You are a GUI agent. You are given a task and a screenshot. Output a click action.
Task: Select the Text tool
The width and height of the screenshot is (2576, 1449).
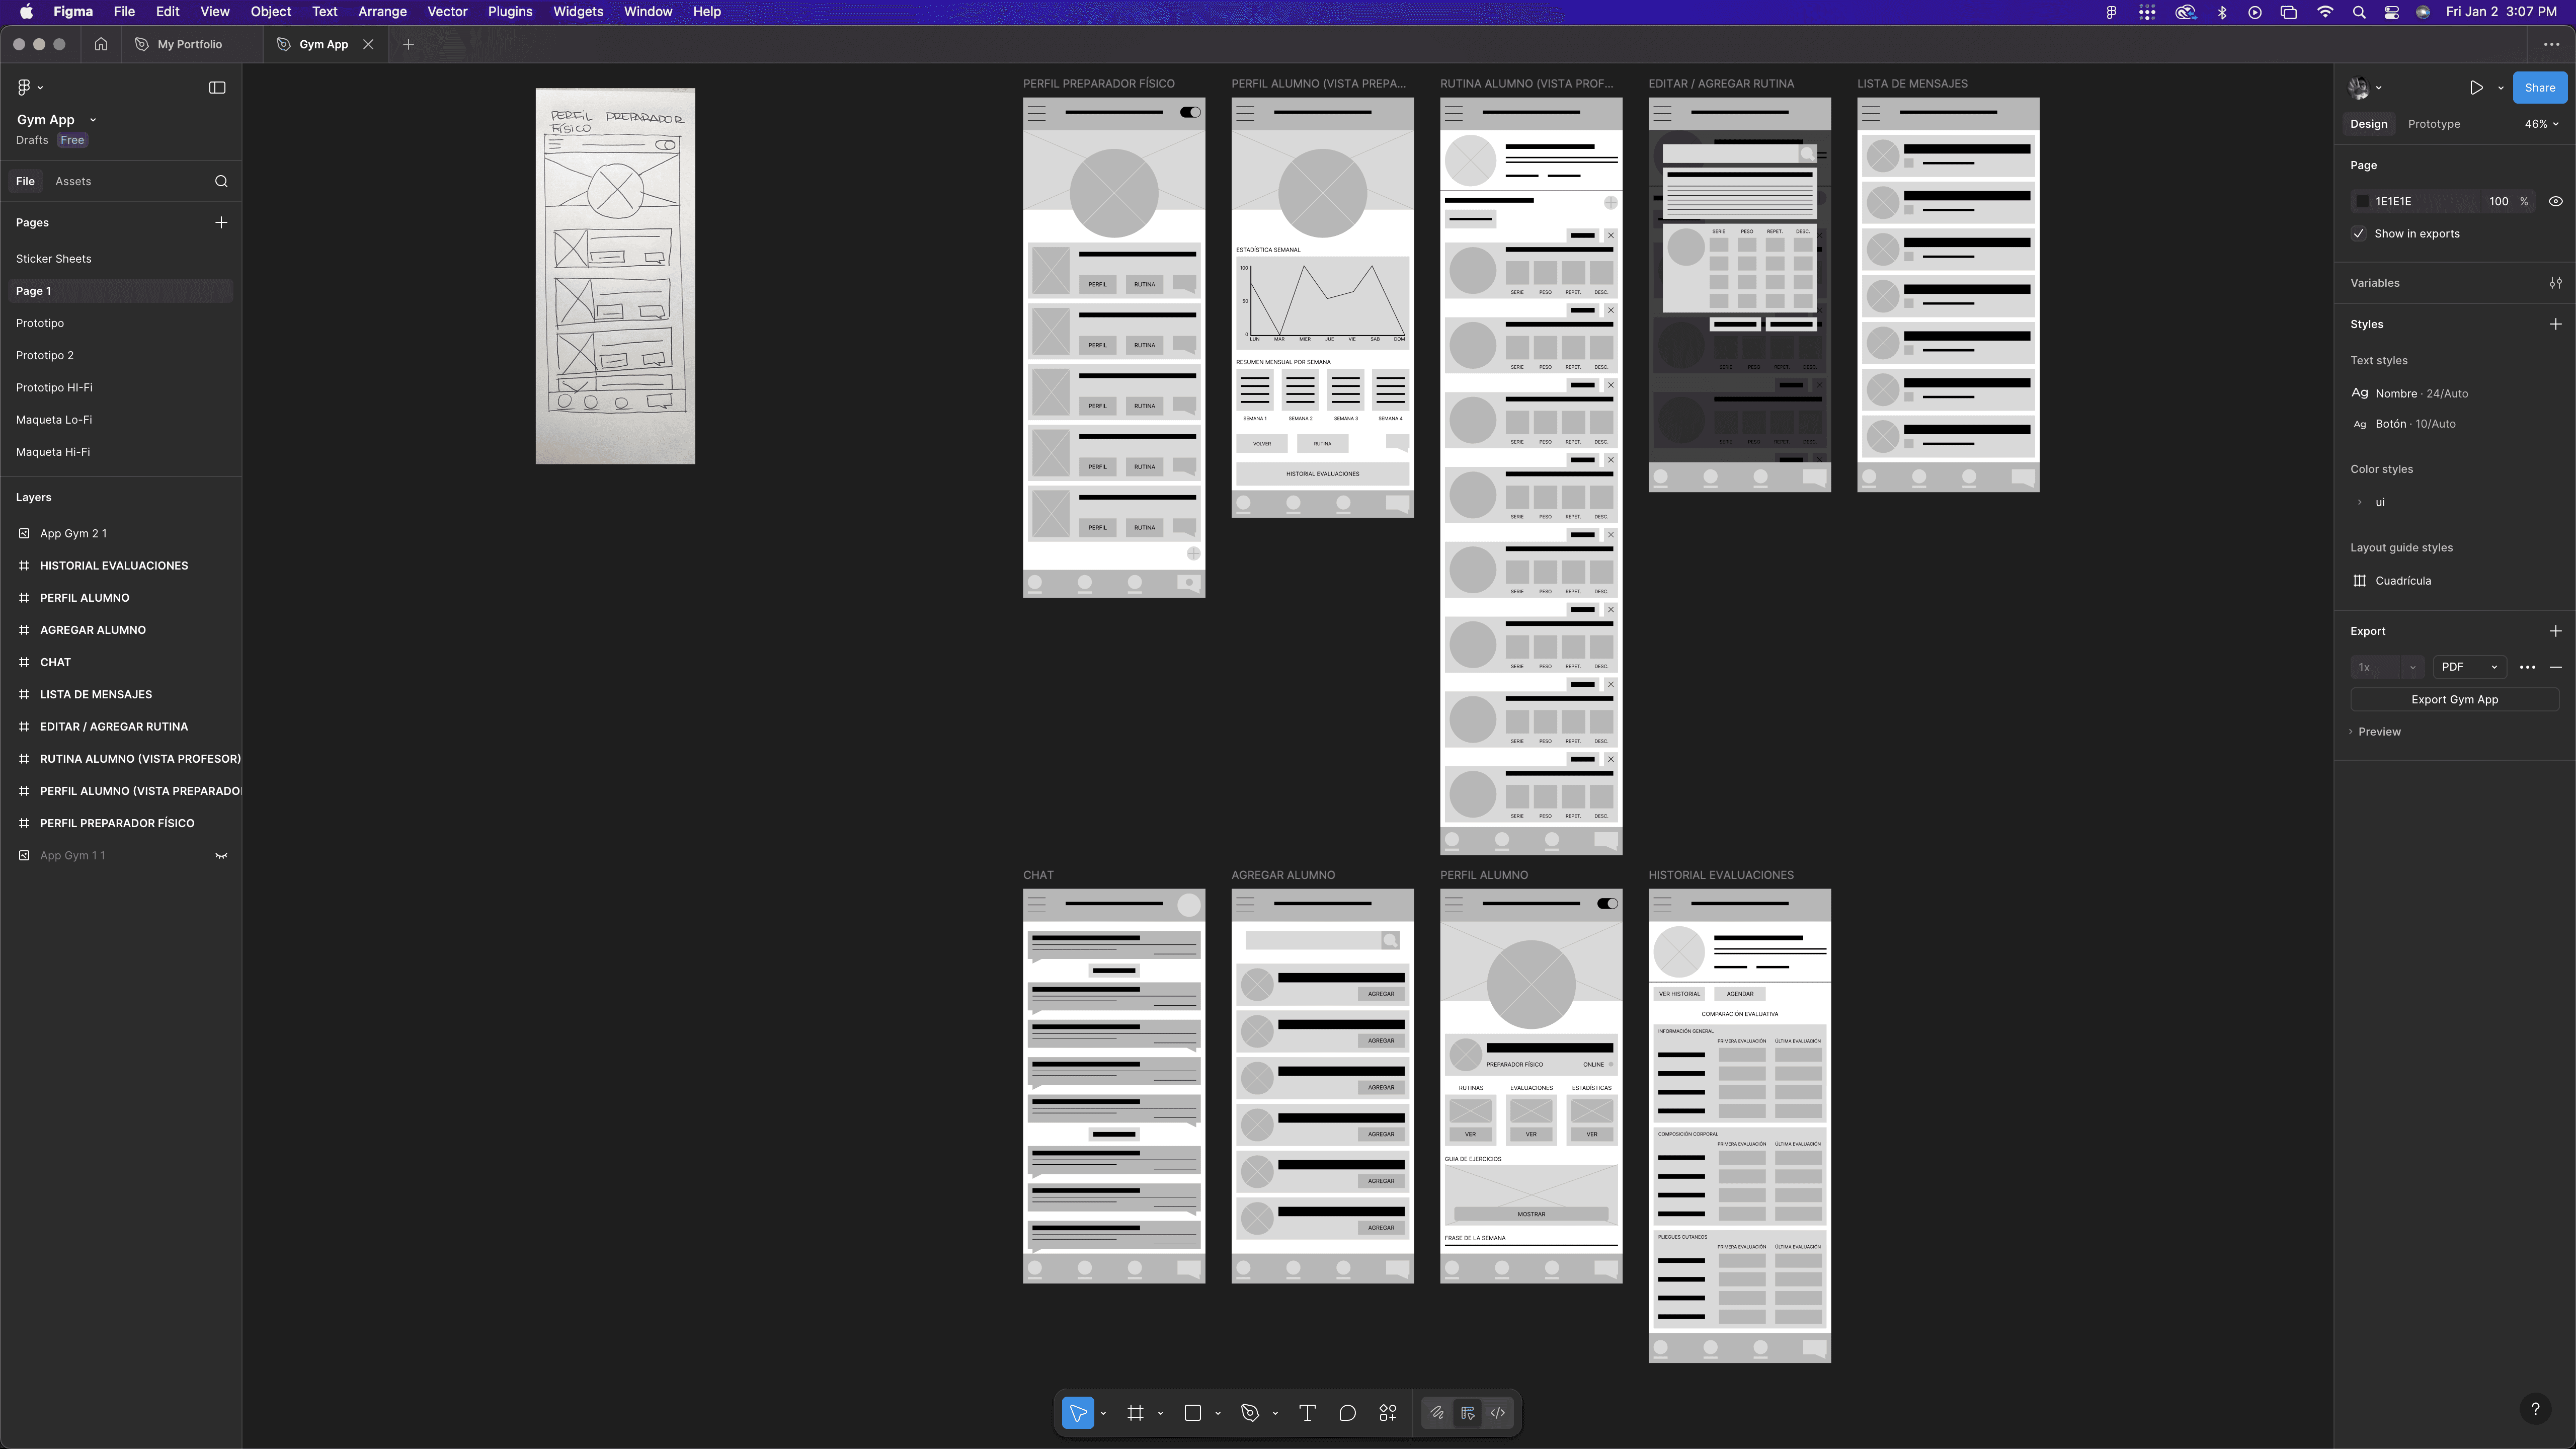click(x=1307, y=1413)
